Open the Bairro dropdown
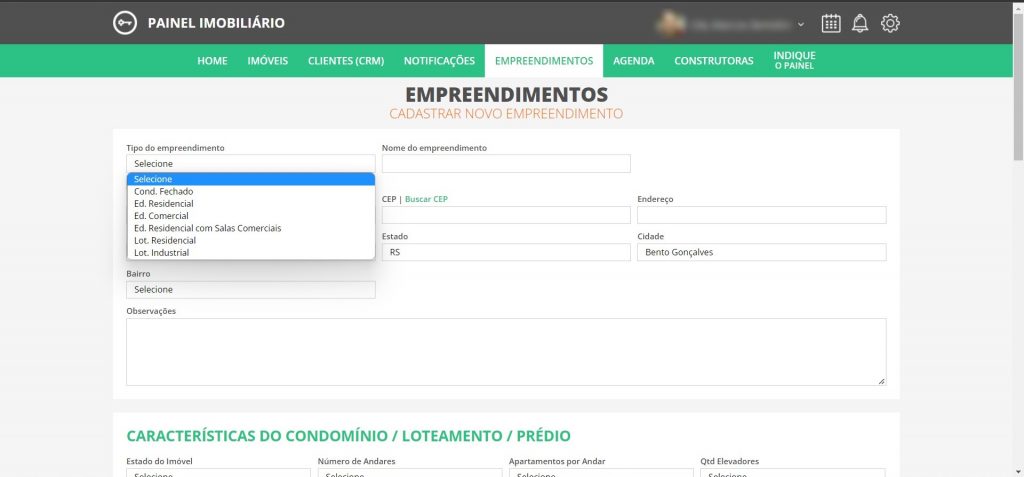The image size is (1024, 477). coord(250,289)
